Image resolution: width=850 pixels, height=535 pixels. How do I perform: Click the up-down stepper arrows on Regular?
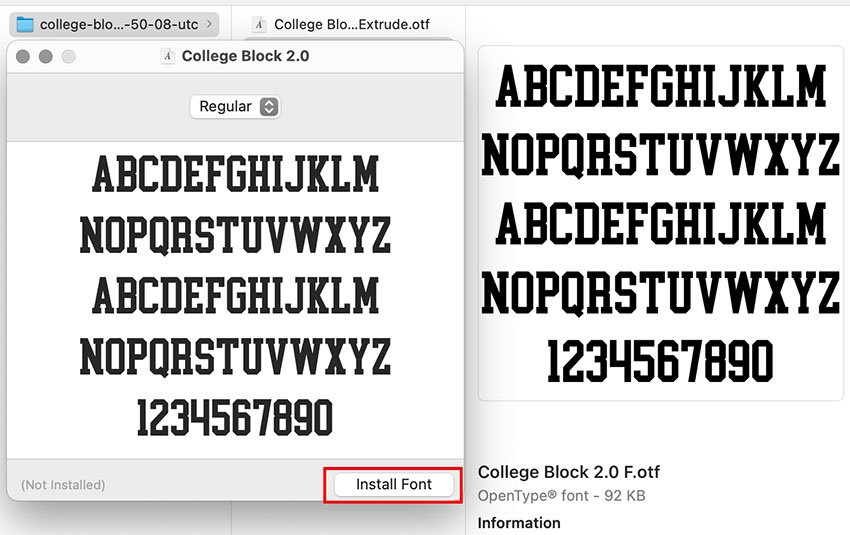pos(268,107)
